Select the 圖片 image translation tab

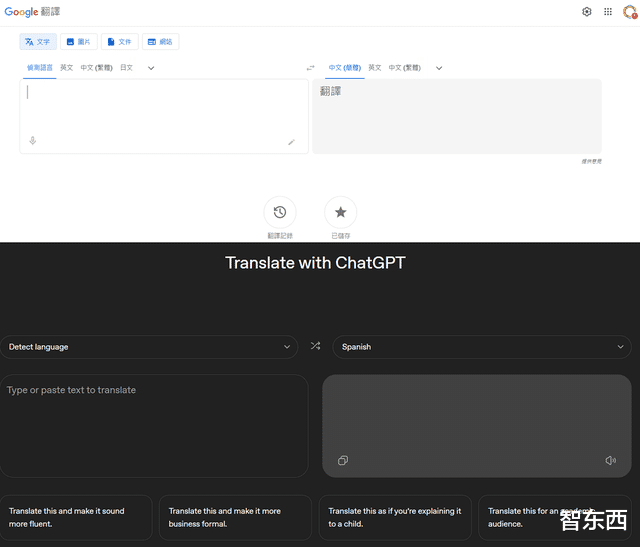[79, 42]
